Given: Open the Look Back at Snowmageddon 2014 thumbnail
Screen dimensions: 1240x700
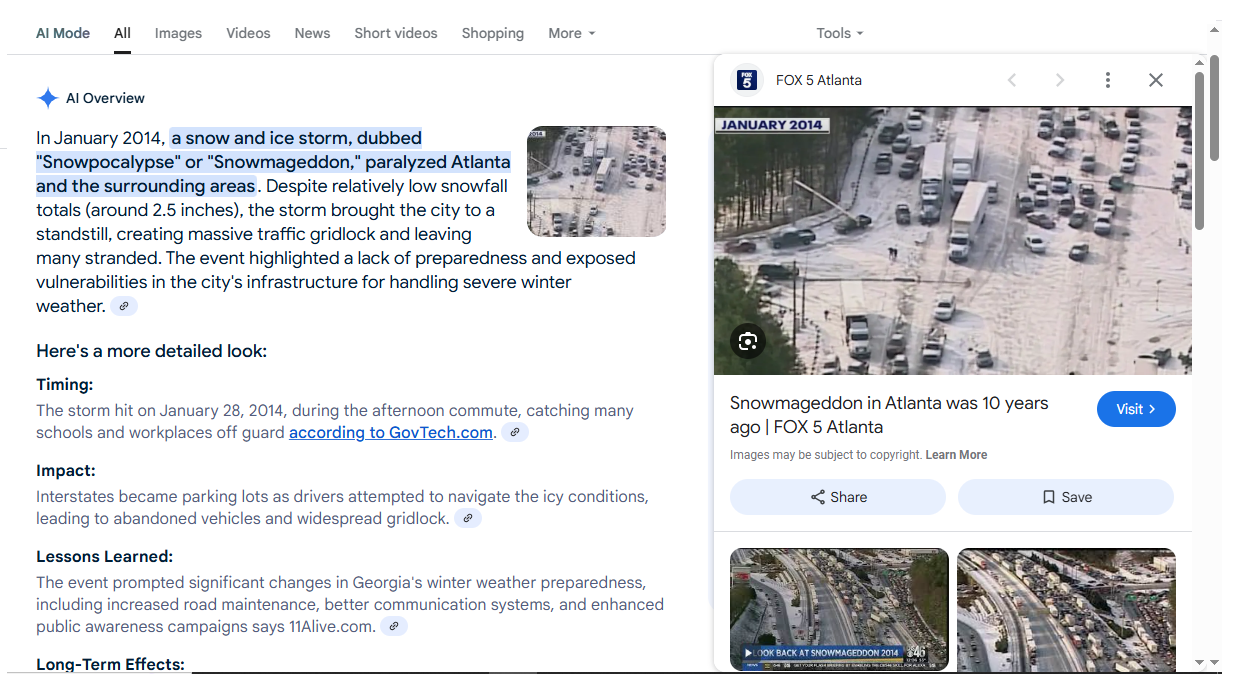Looking at the screenshot, I should [x=839, y=609].
